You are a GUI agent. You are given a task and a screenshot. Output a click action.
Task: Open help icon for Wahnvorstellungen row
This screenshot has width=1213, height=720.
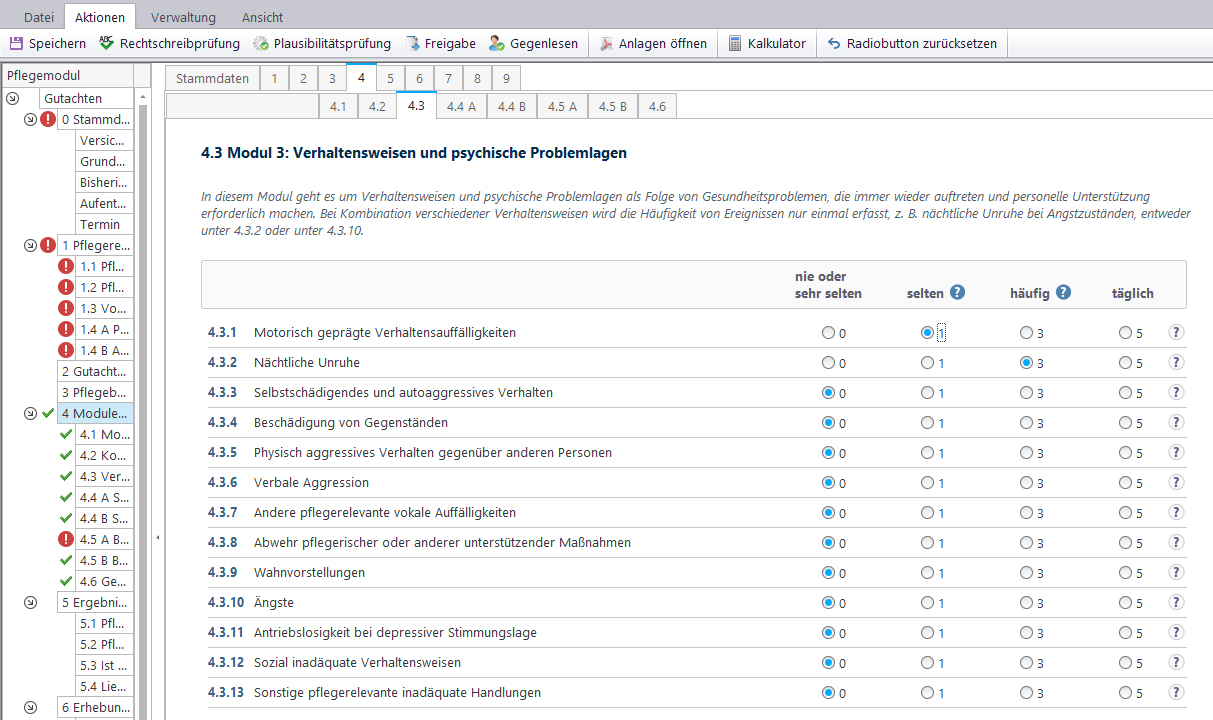1176,573
